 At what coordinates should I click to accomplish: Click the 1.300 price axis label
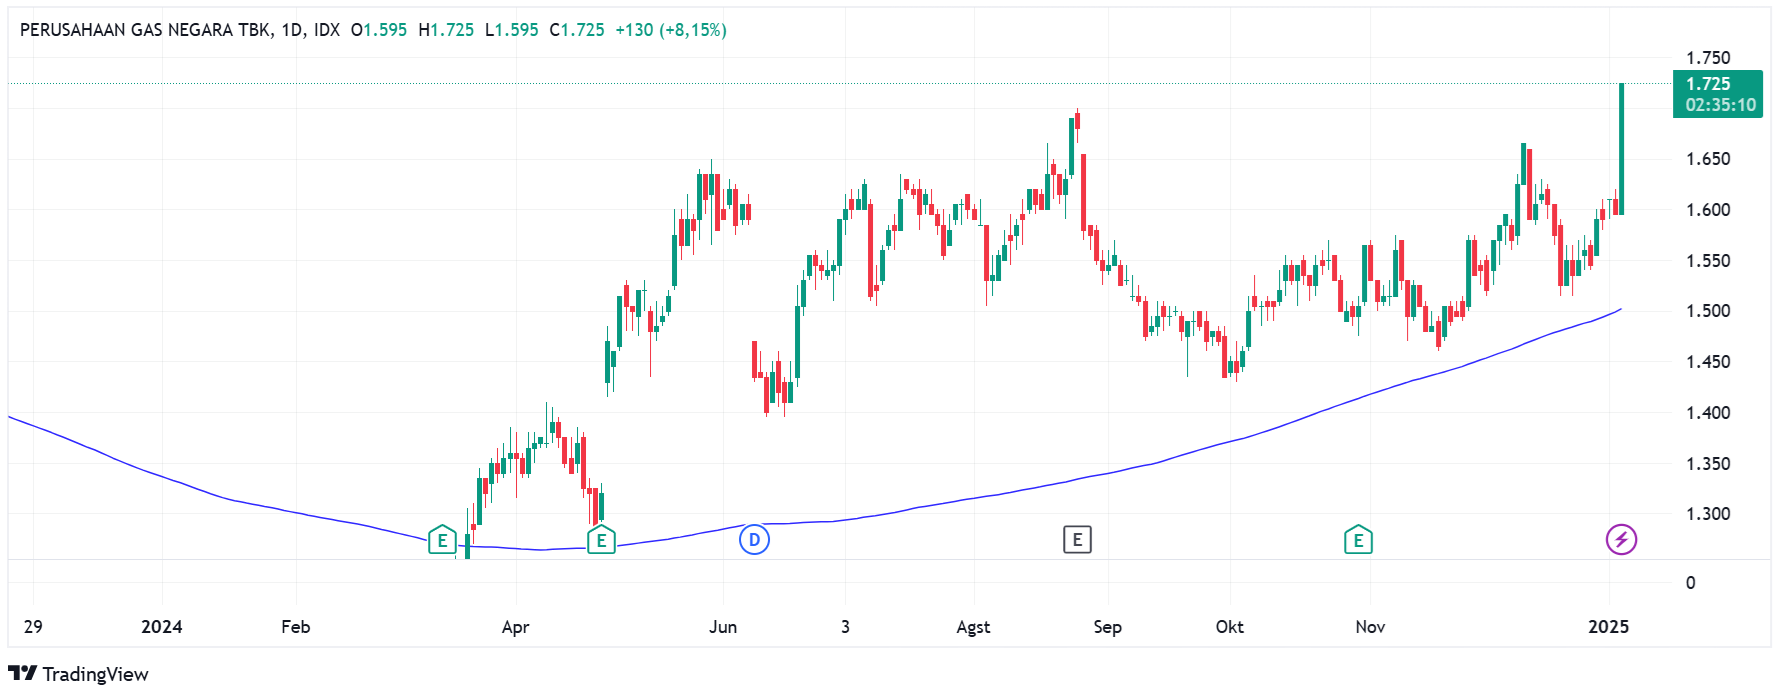1708,514
